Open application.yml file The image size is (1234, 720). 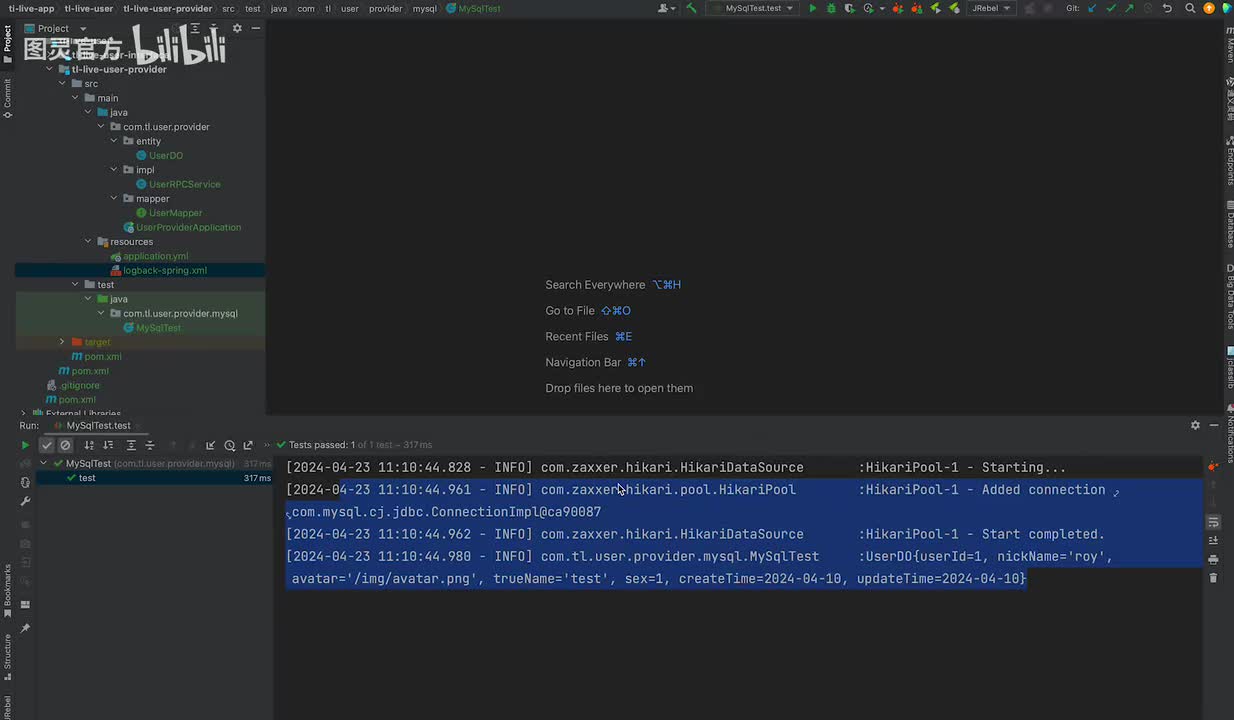pos(156,256)
